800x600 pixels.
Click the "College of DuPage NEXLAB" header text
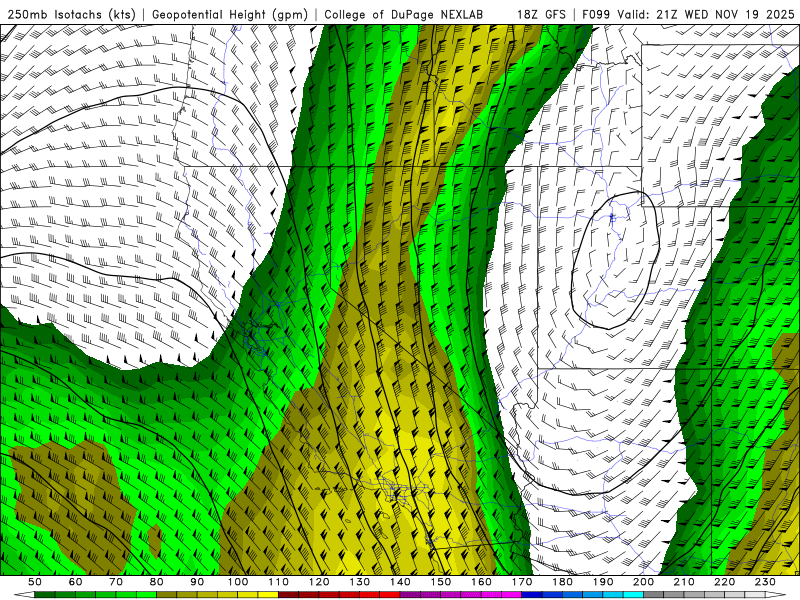(x=404, y=15)
